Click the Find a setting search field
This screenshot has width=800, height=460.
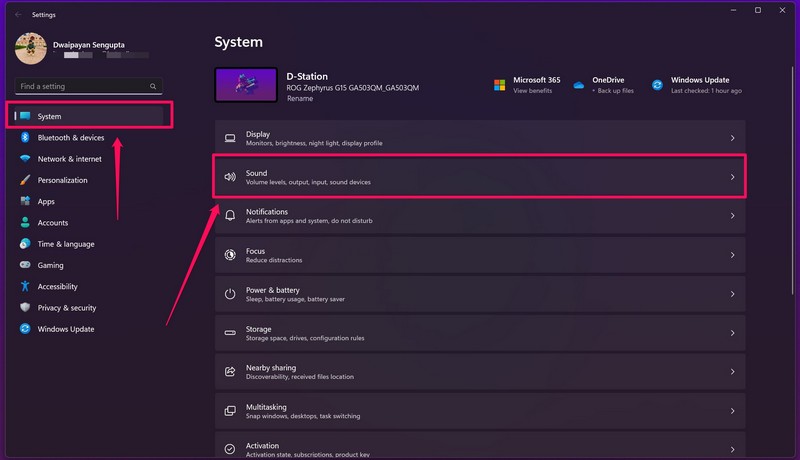80,87
